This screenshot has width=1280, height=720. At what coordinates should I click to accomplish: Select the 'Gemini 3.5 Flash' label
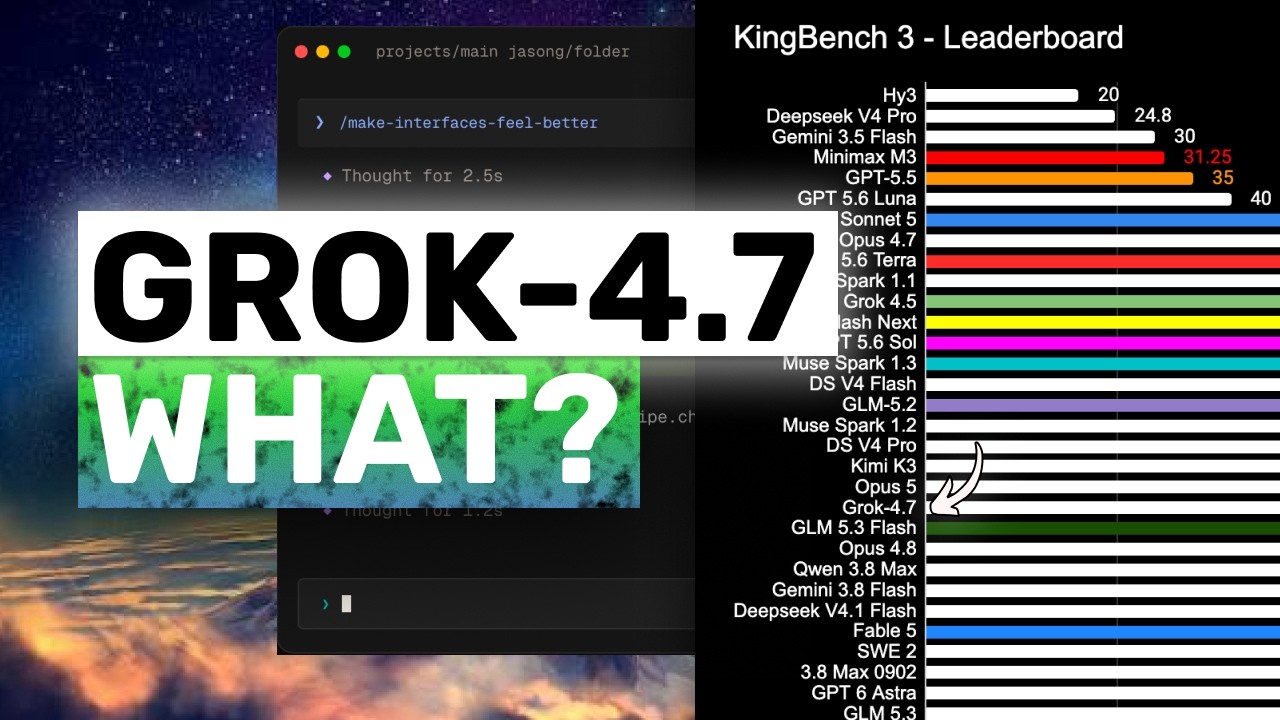(844, 137)
